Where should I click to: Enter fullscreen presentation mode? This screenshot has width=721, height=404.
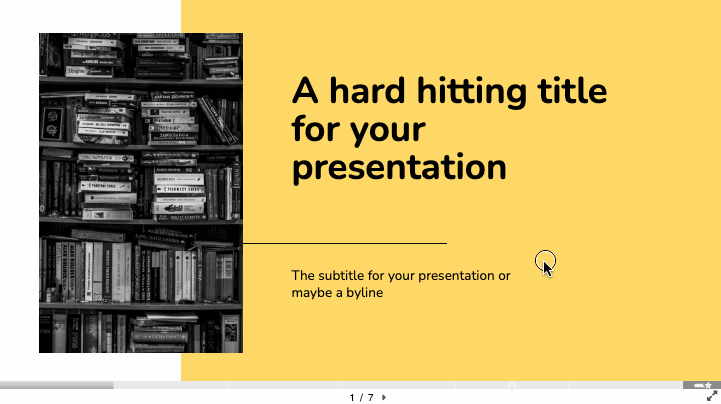click(712, 397)
